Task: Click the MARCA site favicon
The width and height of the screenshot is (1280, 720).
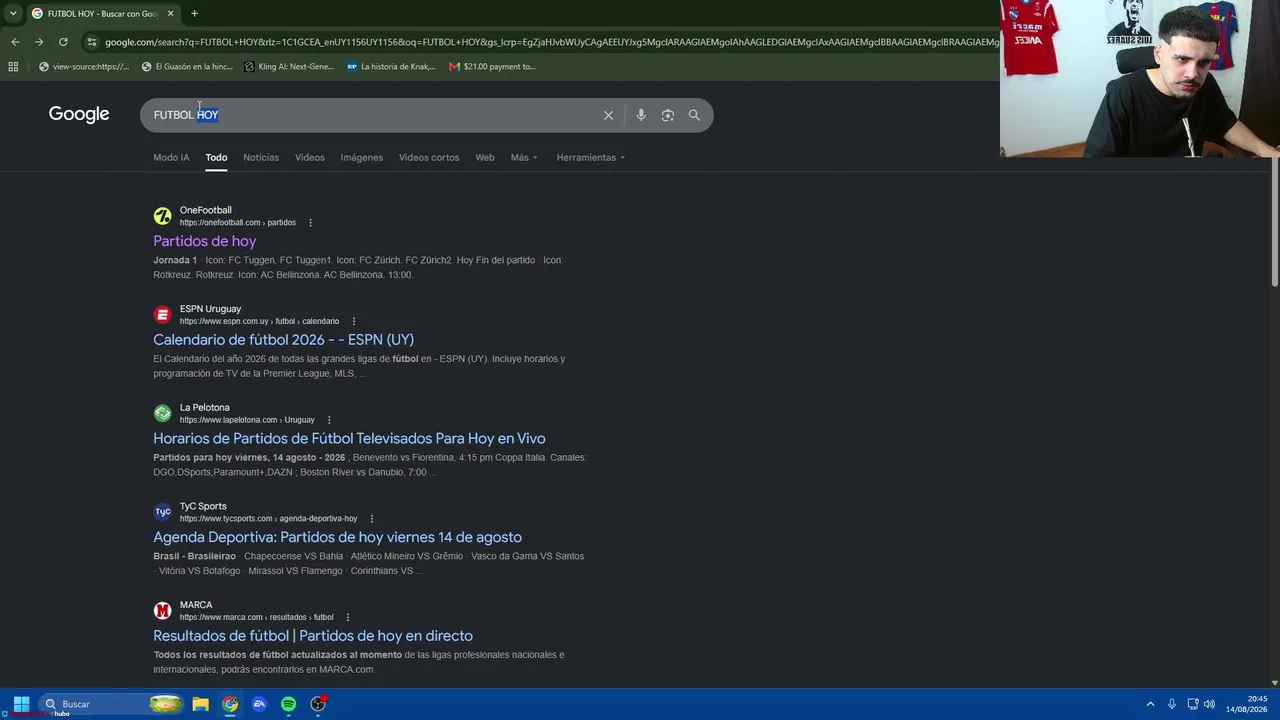Action: pos(162,611)
